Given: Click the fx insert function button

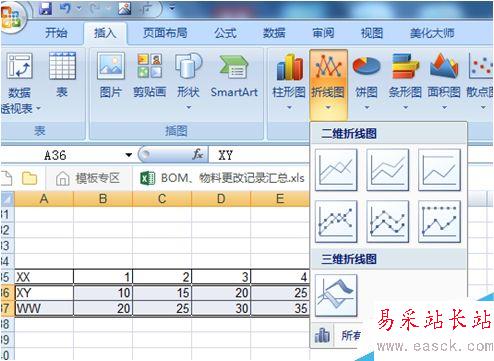Looking at the screenshot, I should point(198,154).
